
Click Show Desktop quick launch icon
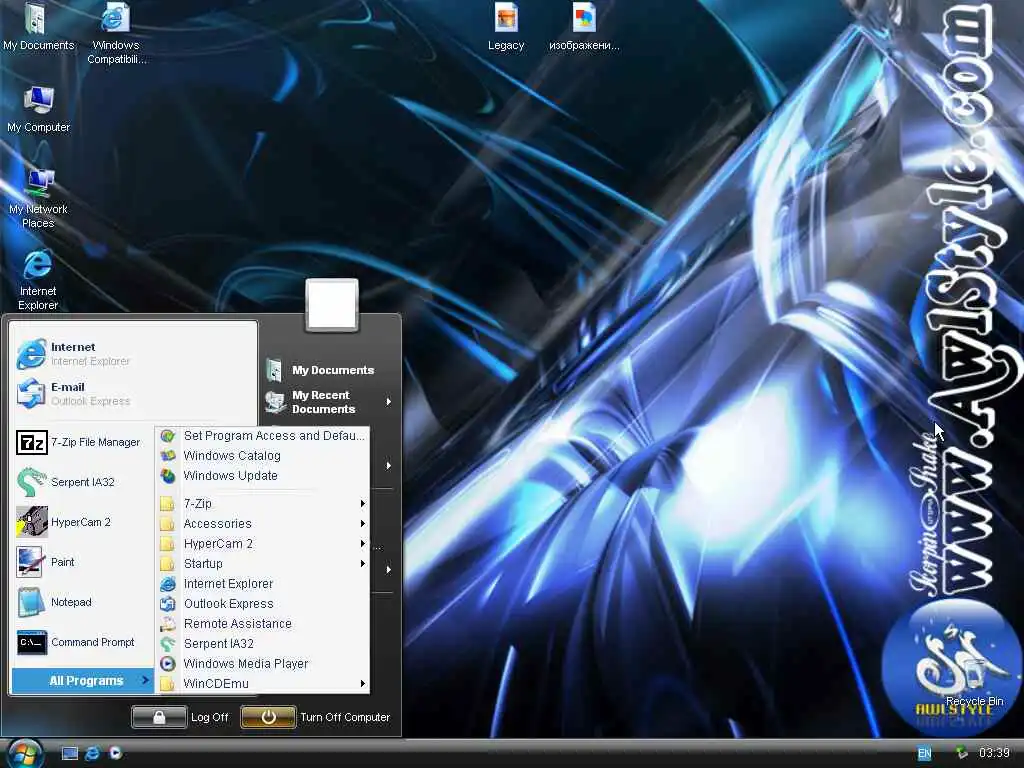pyautogui.click(x=70, y=753)
